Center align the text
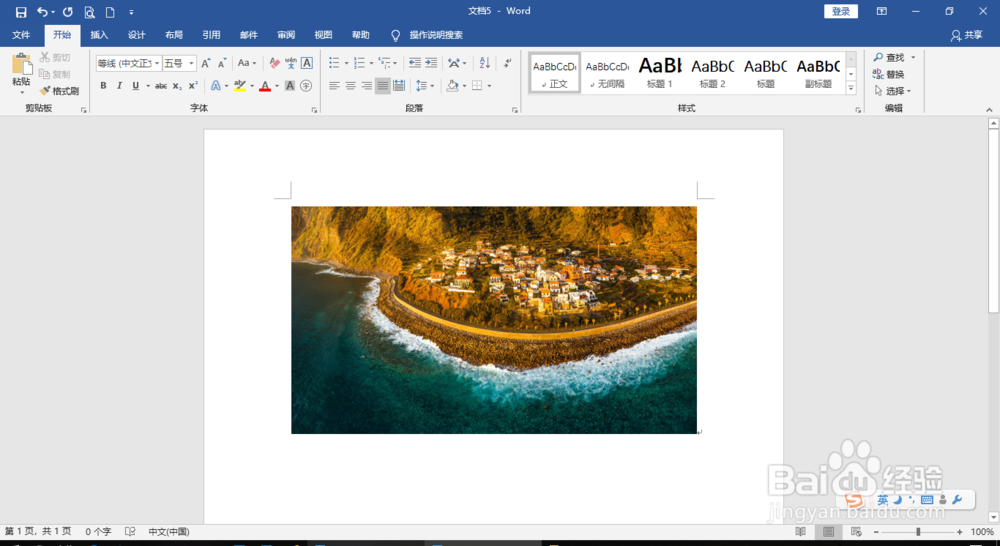Screen dimensions: 1000x546 coord(350,85)
